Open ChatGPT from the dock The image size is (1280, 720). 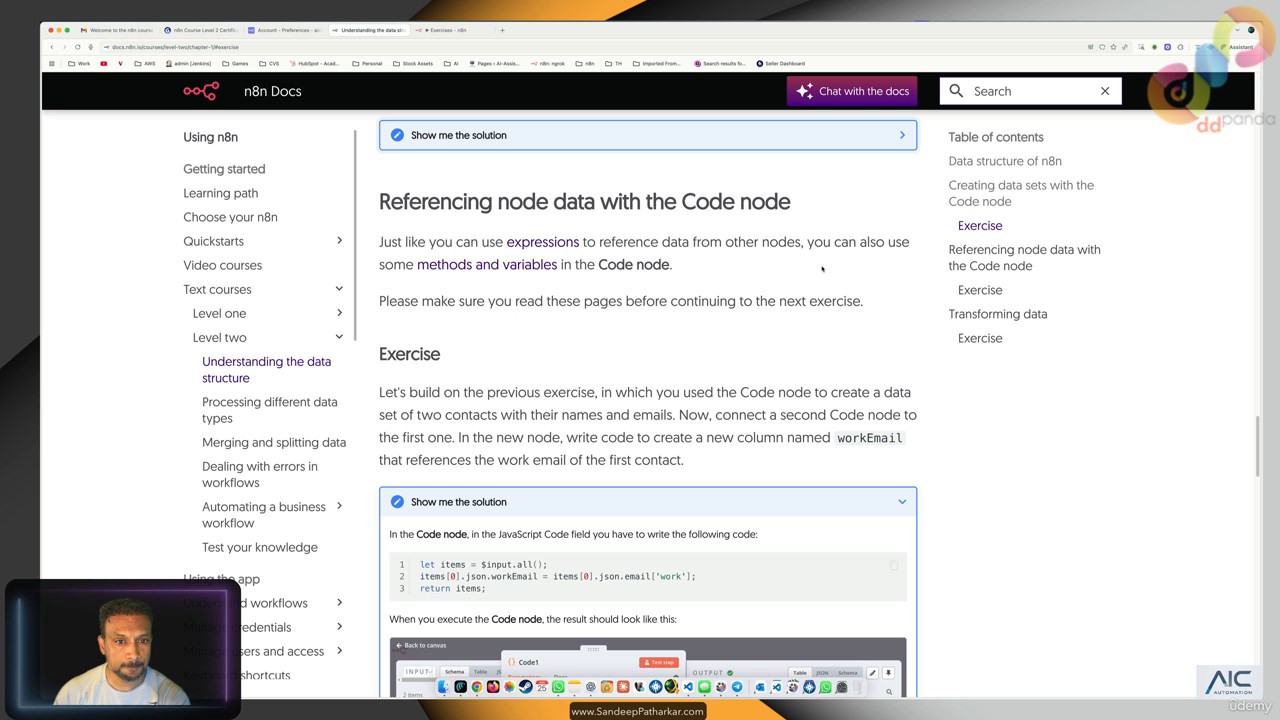coord(591,687)
